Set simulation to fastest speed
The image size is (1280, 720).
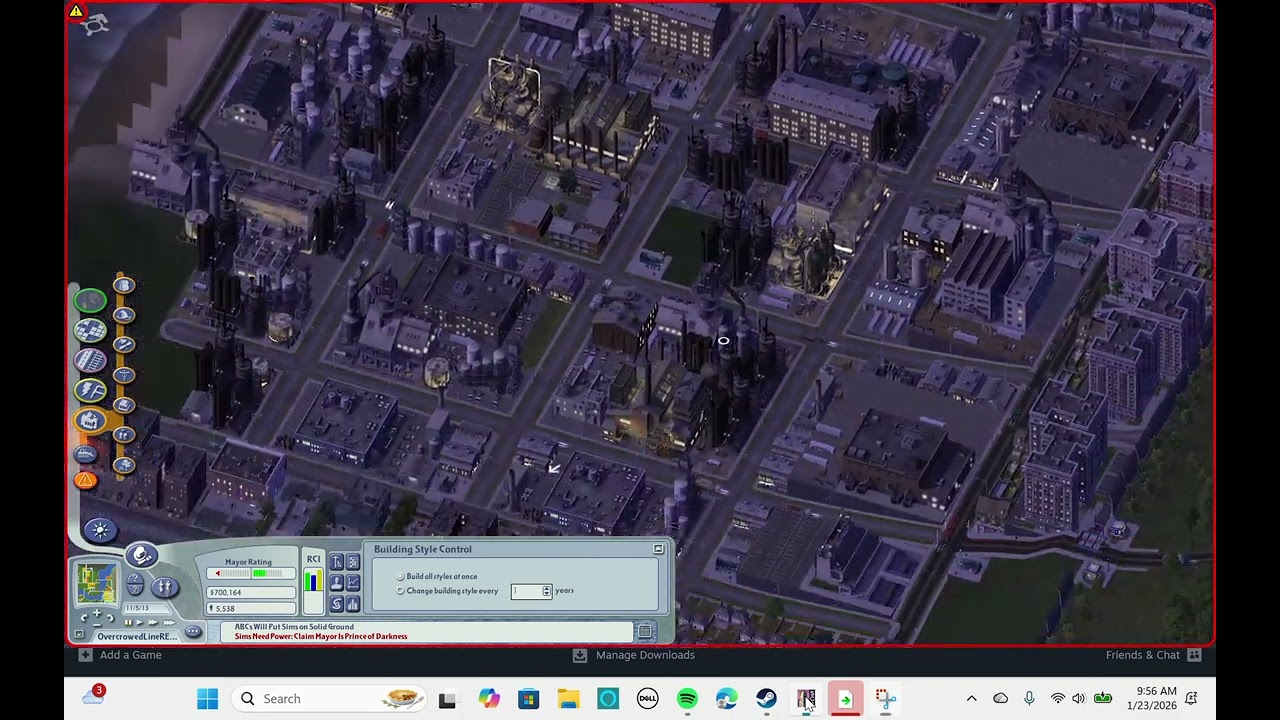point(169,622)
